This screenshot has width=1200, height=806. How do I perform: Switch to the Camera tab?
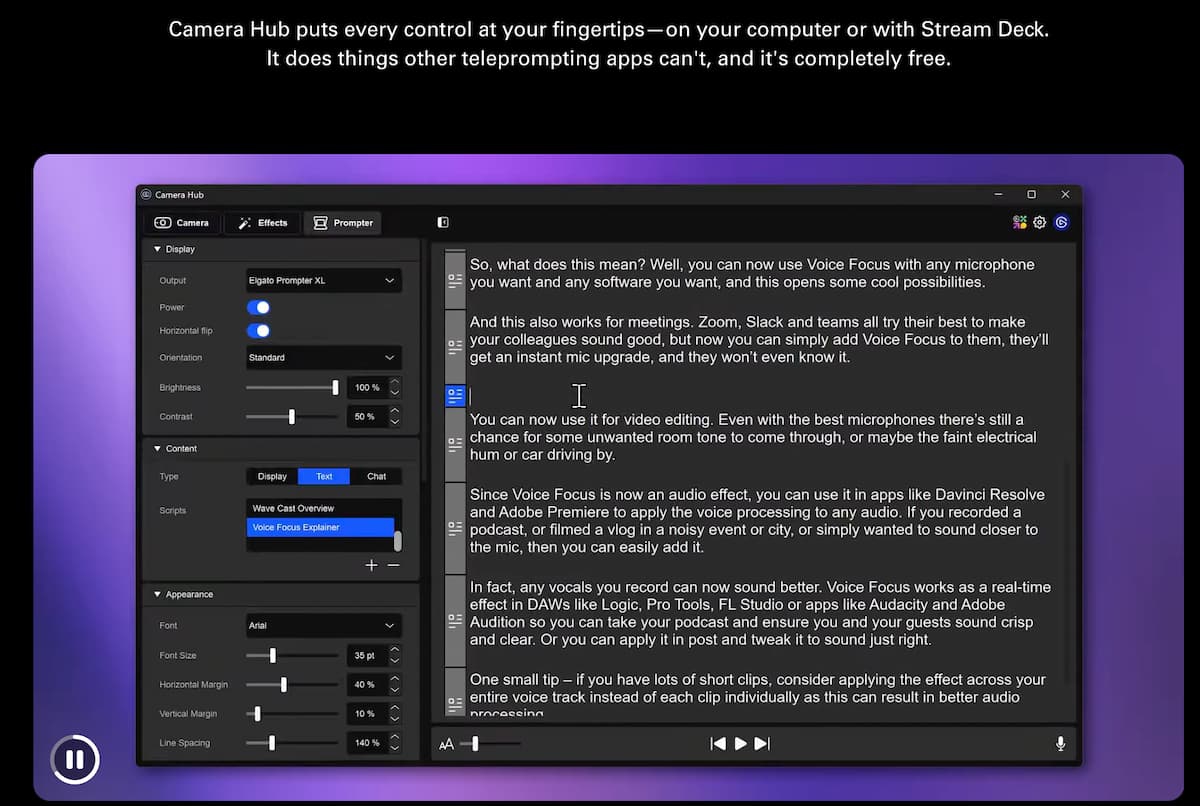(x=182, y=223)
